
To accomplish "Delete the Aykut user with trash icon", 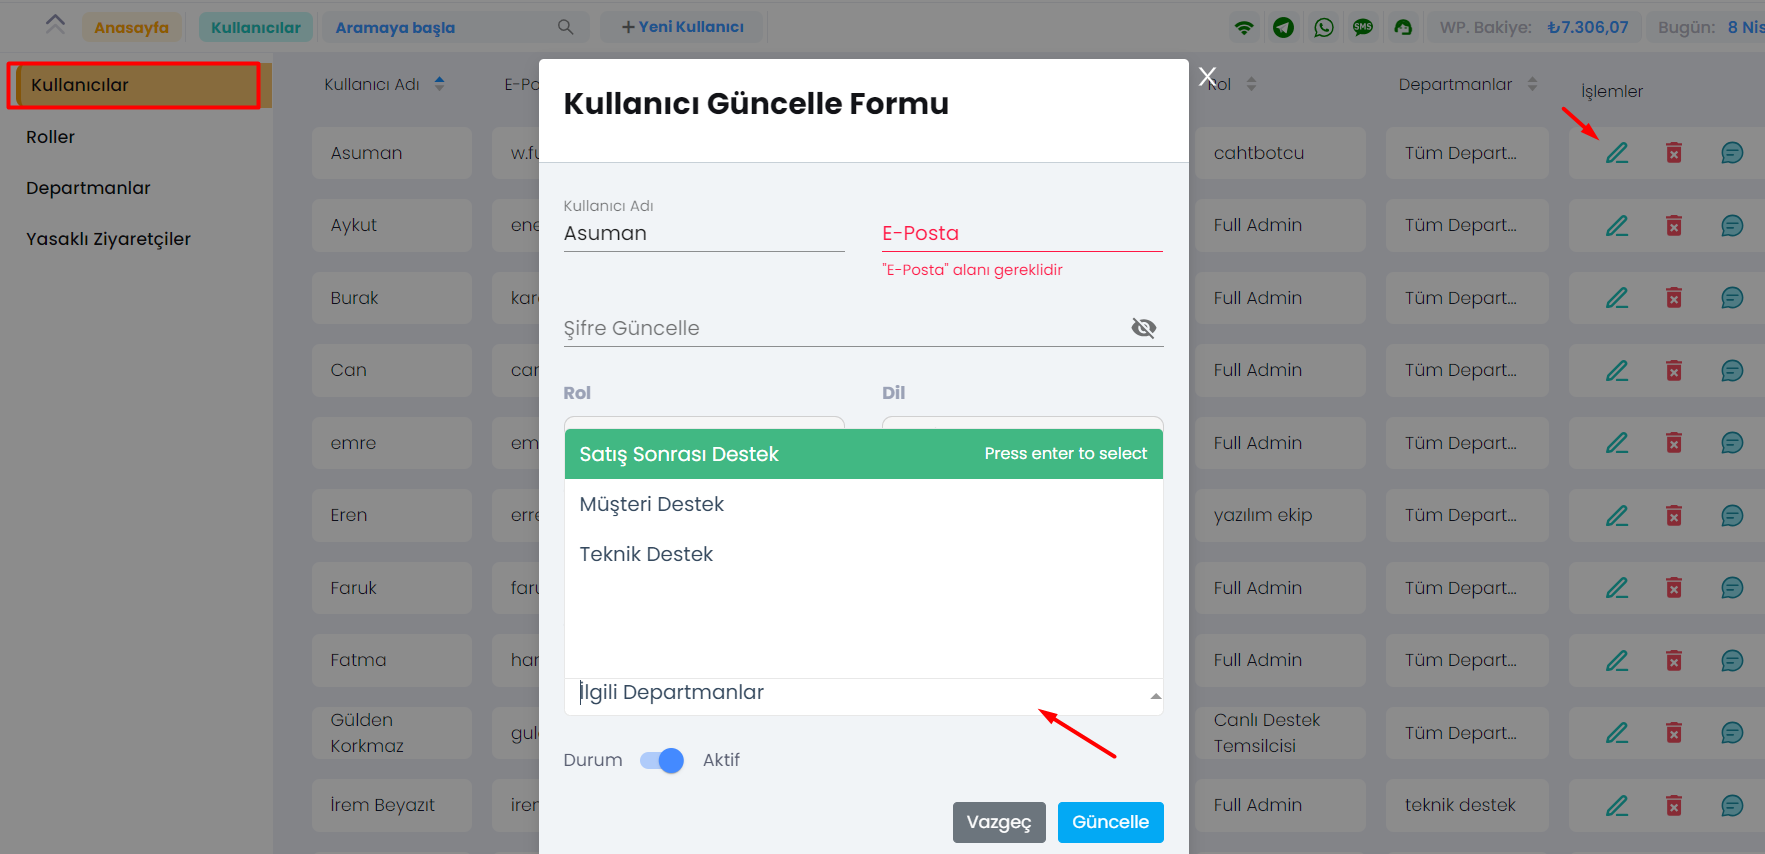I will tap(1674, 225).
